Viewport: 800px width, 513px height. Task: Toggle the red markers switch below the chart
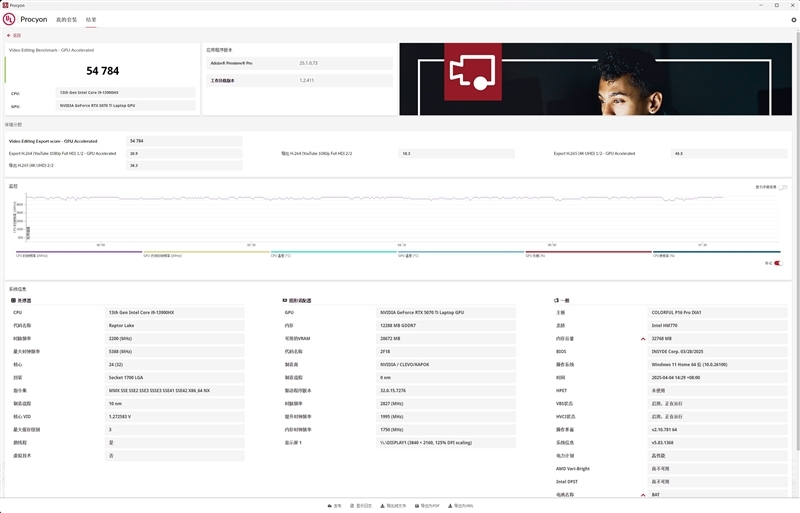(778, 263)
